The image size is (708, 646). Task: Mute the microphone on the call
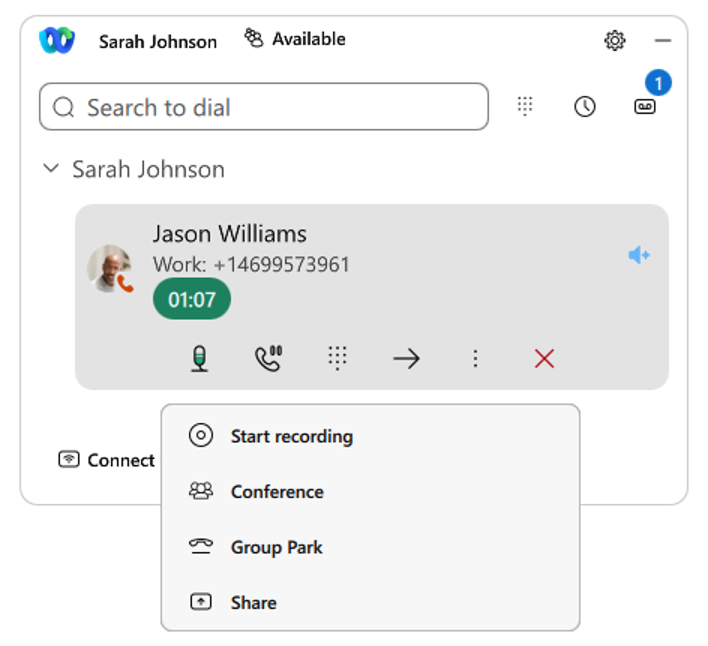tap(199, 359)
